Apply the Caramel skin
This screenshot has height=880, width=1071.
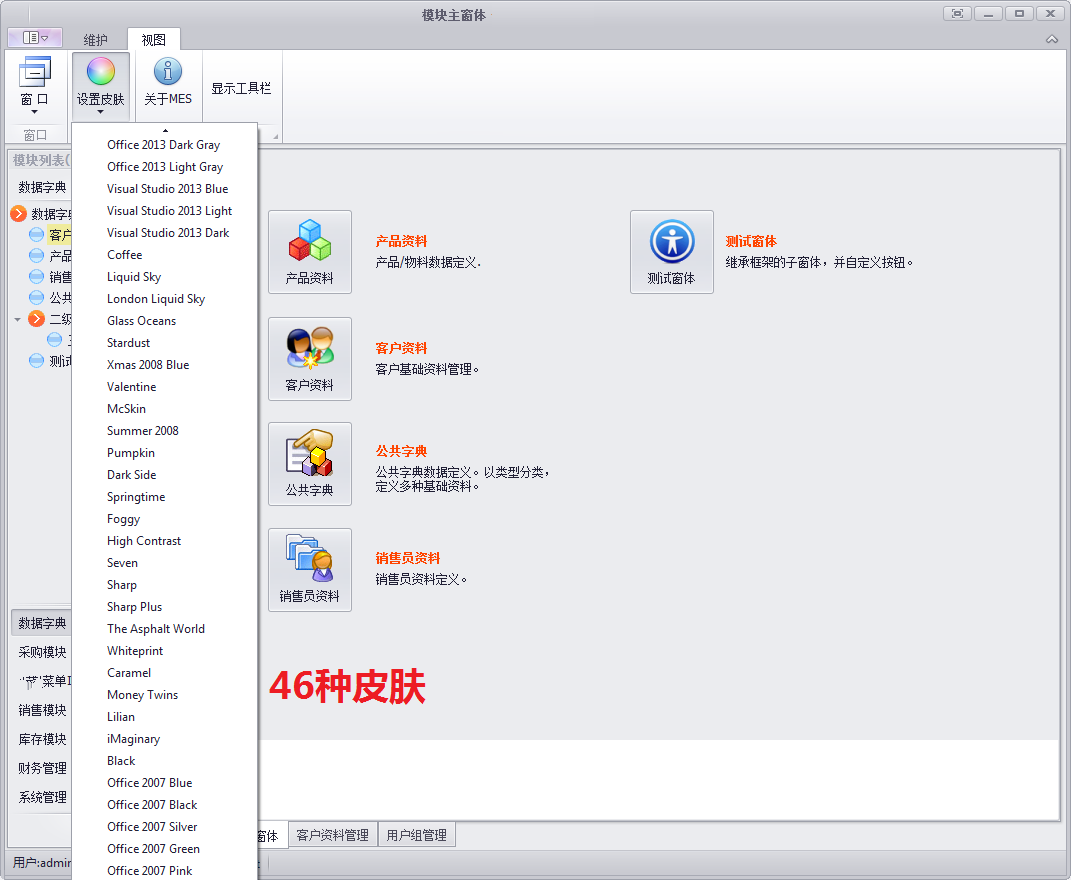point(164,673)
